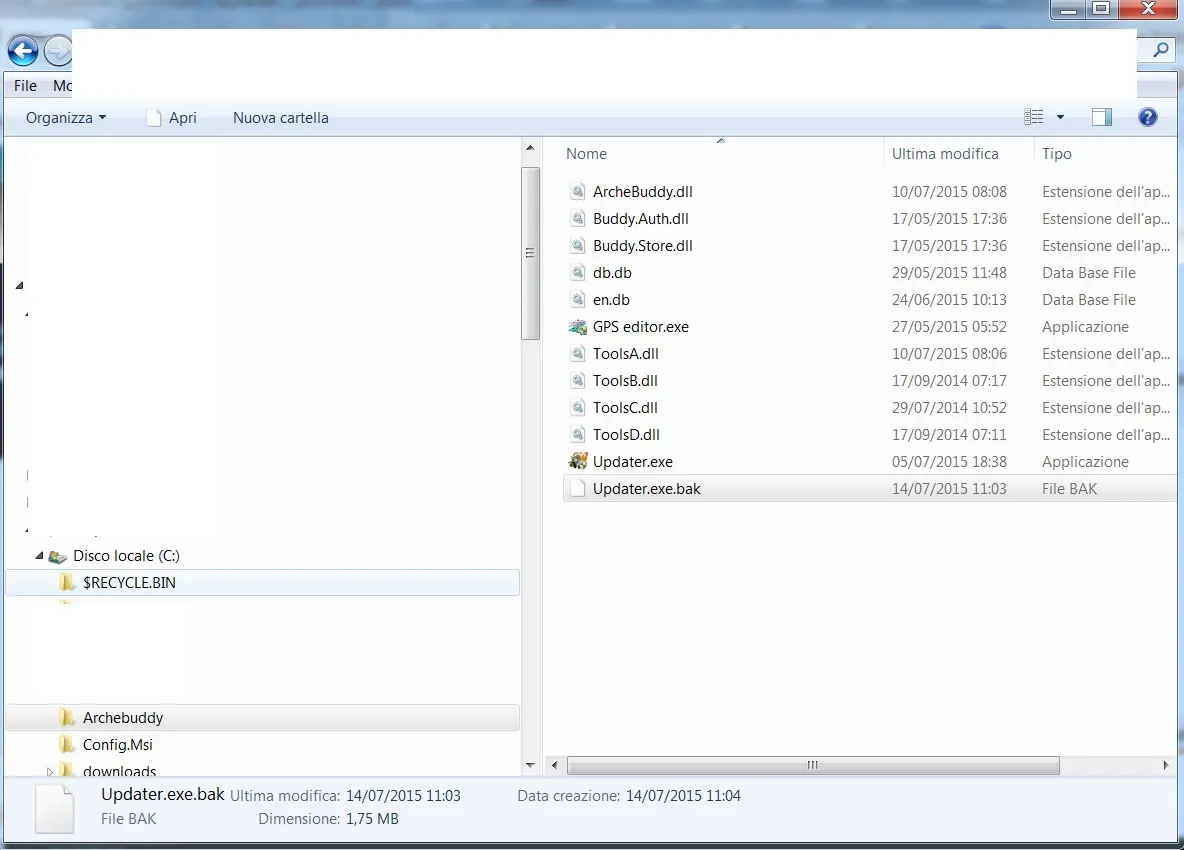Click the change view icon
The height and width of the screenshot is (850, 1184).
pos(1034,117)
